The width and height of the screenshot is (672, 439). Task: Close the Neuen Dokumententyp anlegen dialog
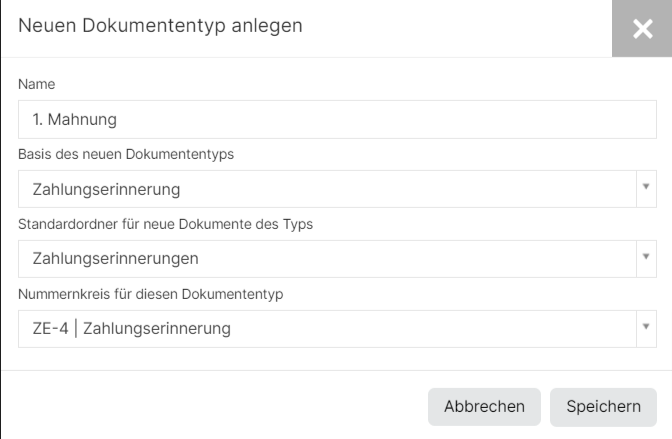pos(642,28)
